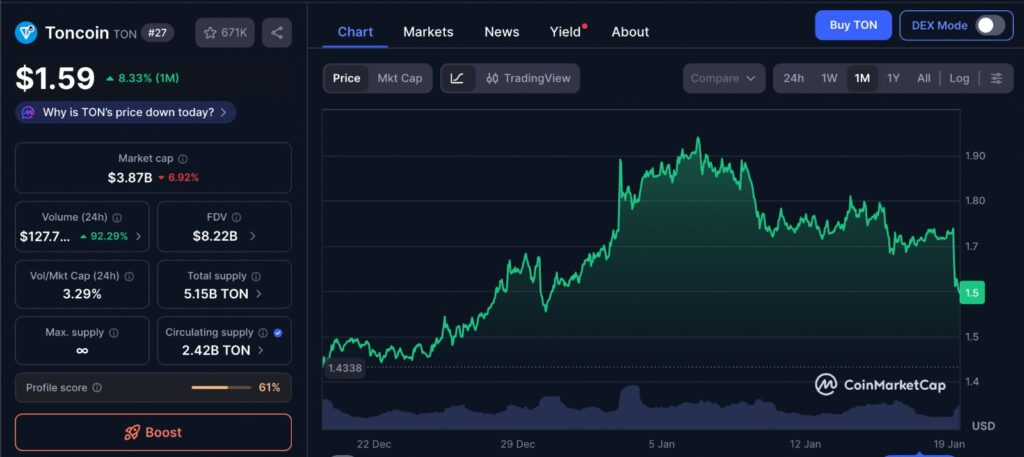Switch to the Yield tab
Image resolution: width=1024 pixels, height=457 pixels.
point(566,32)
